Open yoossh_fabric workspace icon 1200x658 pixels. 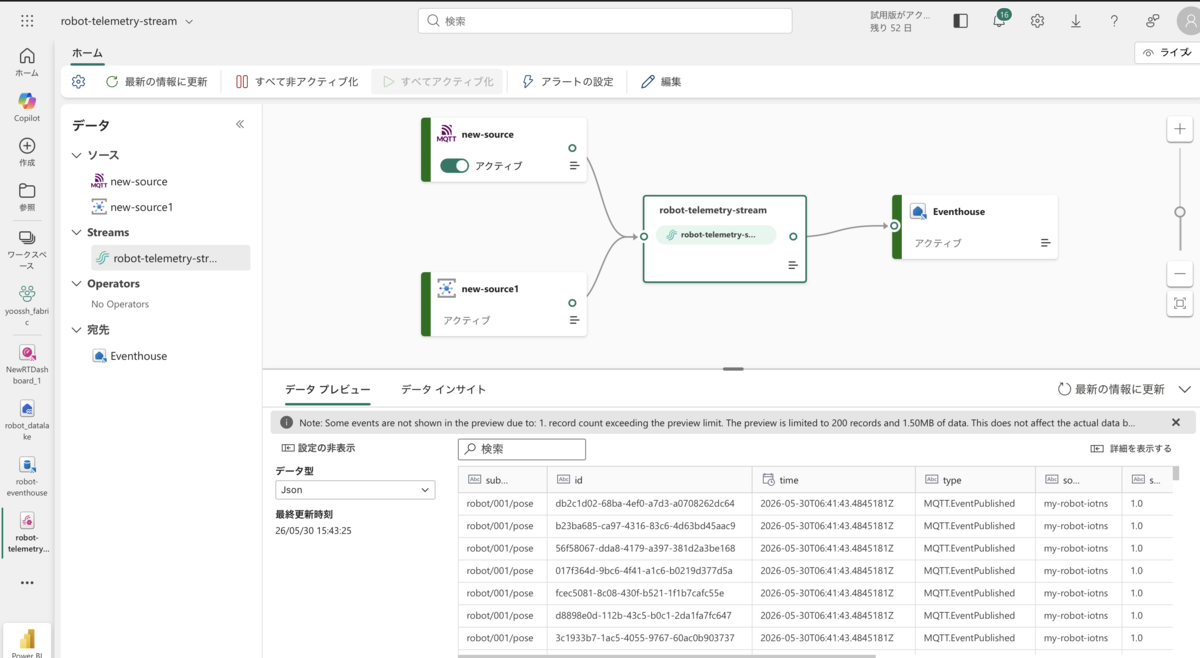pos(27,304)
